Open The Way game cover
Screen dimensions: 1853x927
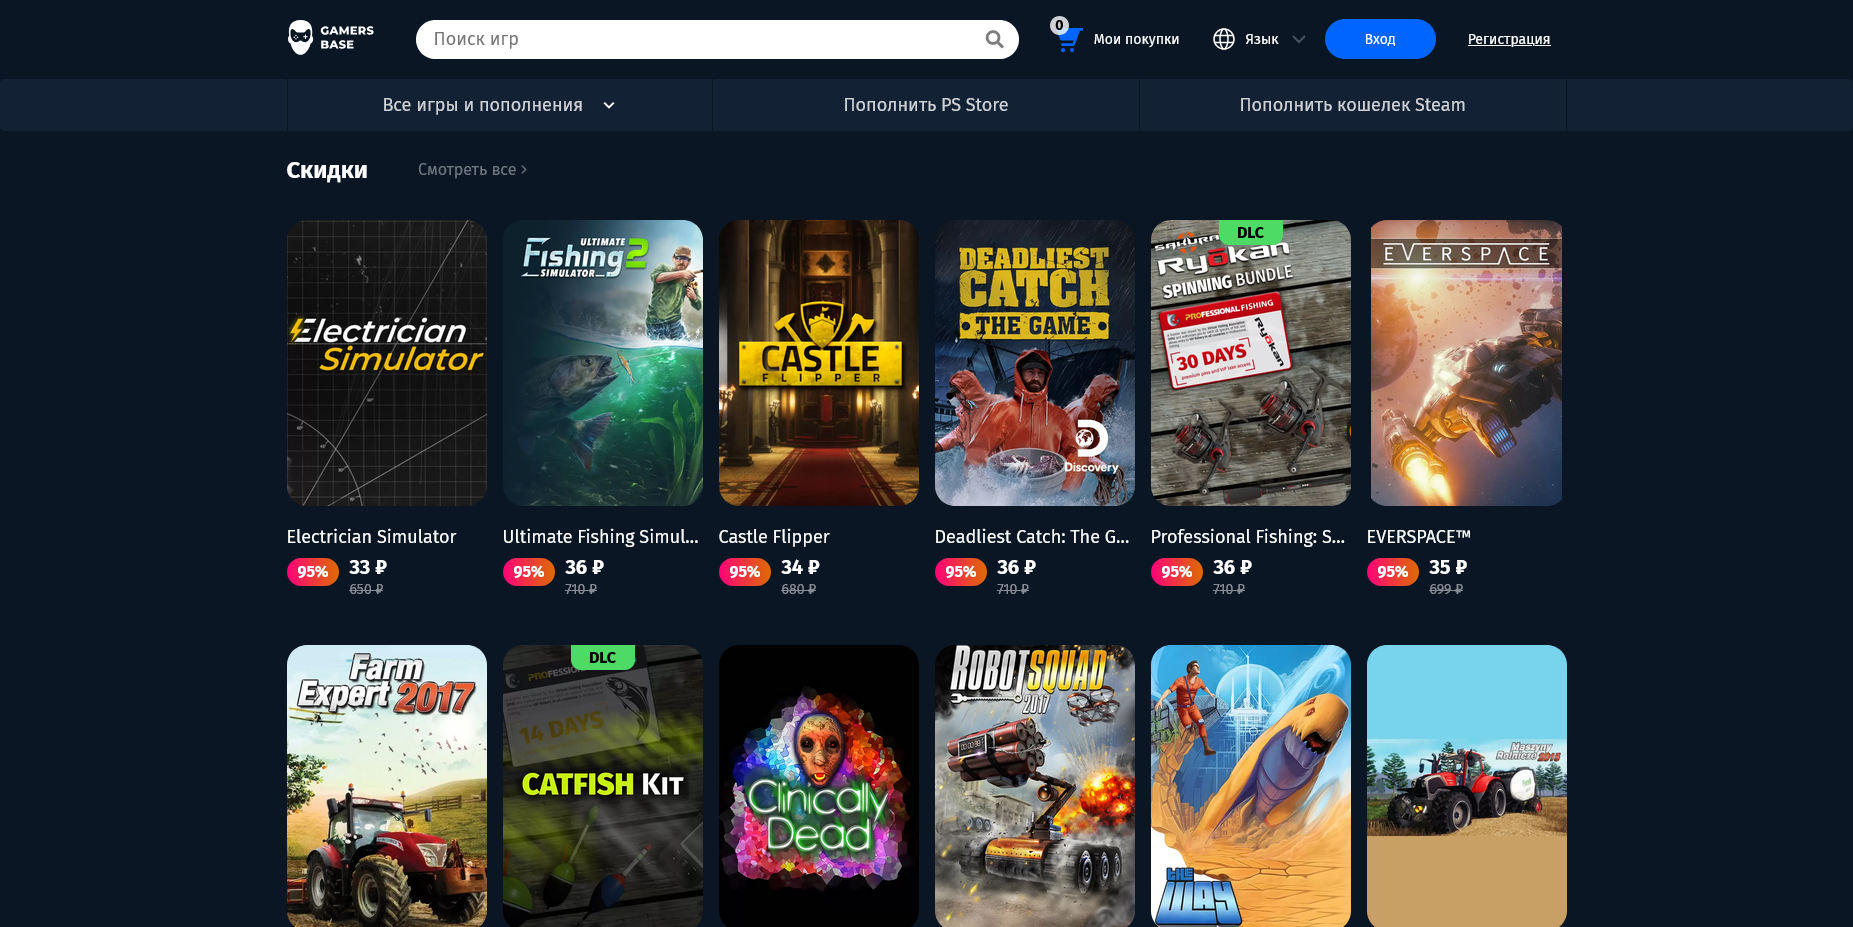click(1251, 786)
